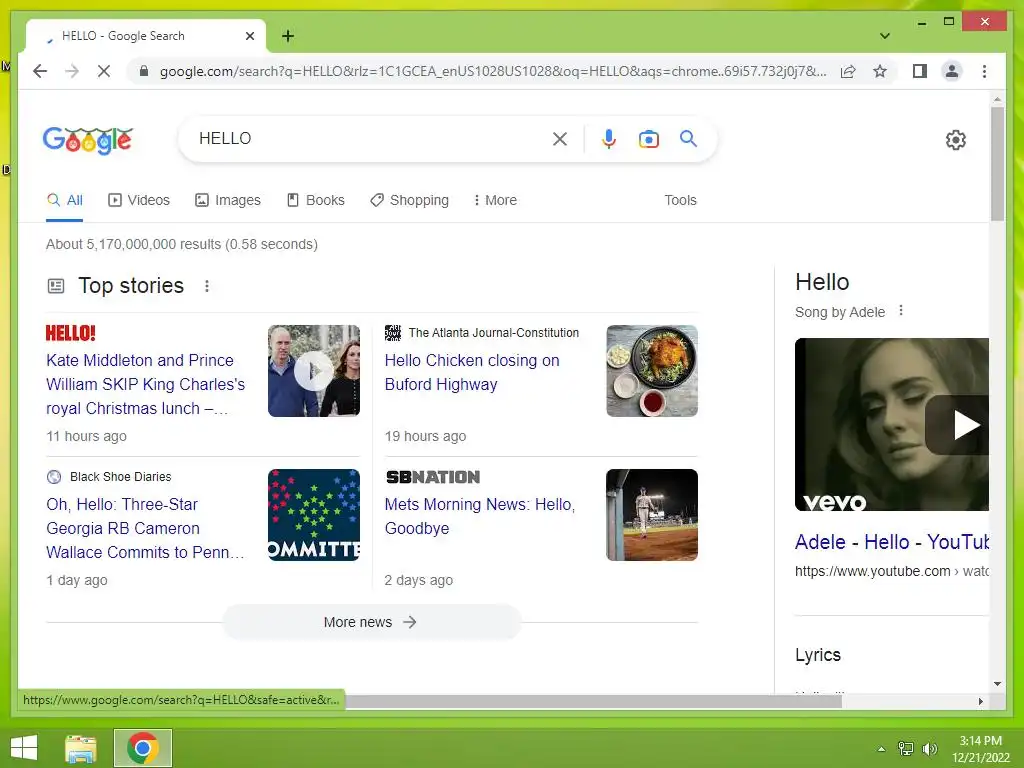Close the HELLO - Google Search tab
Viewport: 1024px width, 768px height.
(x=249, y=36)
